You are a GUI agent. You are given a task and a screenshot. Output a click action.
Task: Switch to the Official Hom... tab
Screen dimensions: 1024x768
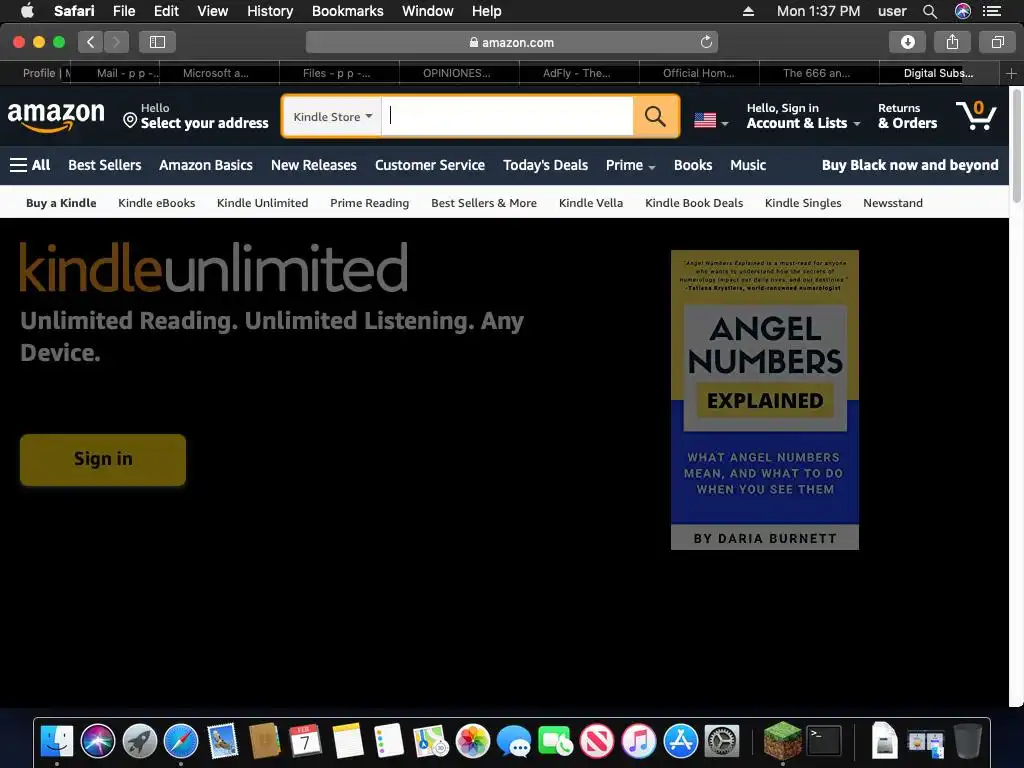click(x=699, y=73)
